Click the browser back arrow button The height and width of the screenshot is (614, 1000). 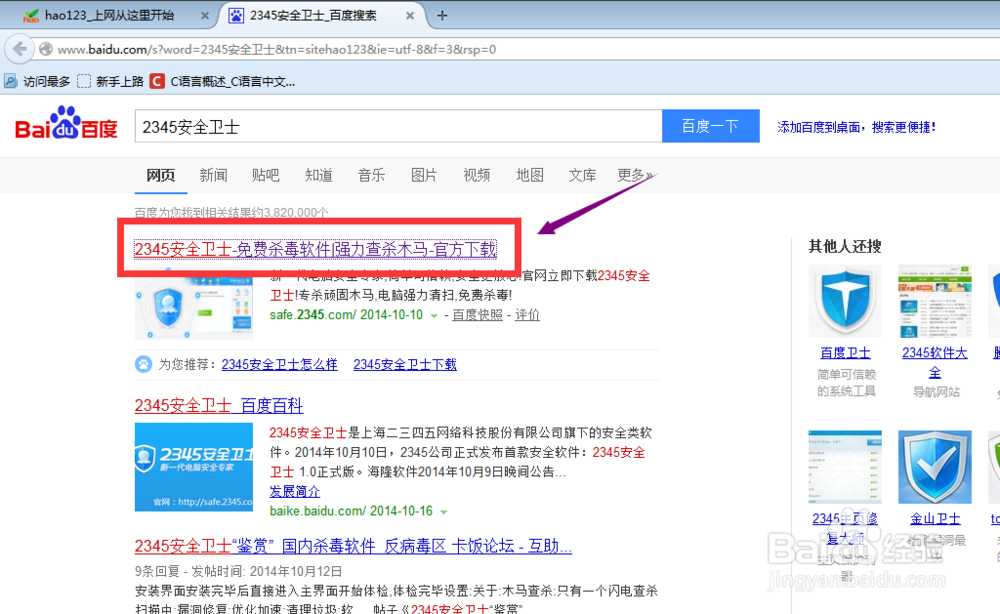pos(19,49)
